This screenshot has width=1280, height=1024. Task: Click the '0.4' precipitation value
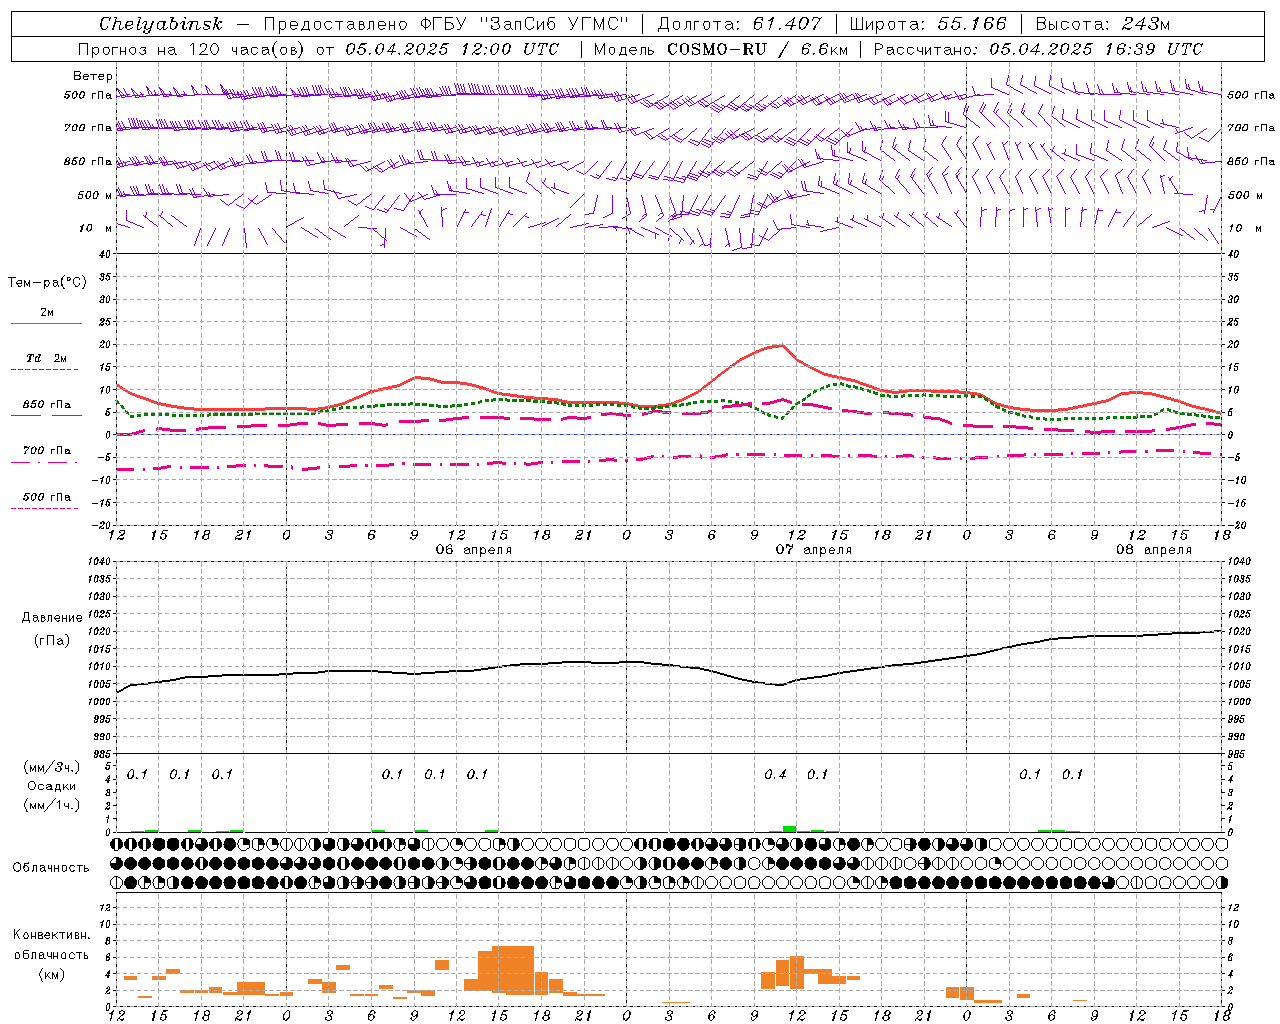(775, 775)
